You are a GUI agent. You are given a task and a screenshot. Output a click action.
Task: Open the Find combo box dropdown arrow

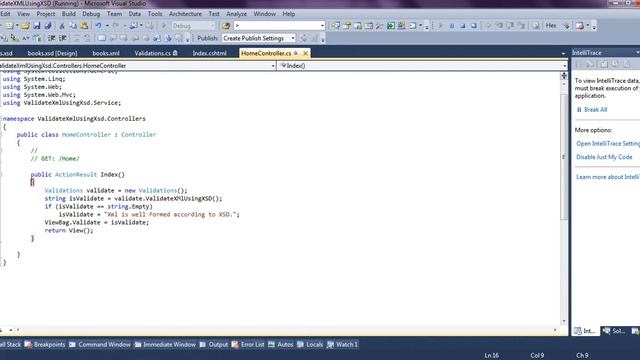322,26
